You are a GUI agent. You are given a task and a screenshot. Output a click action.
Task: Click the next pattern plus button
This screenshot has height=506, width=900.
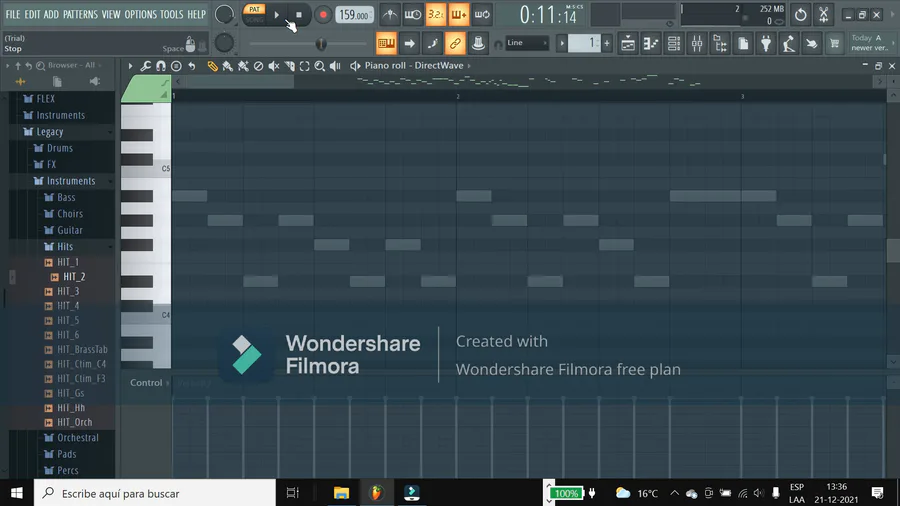point(607,43)
